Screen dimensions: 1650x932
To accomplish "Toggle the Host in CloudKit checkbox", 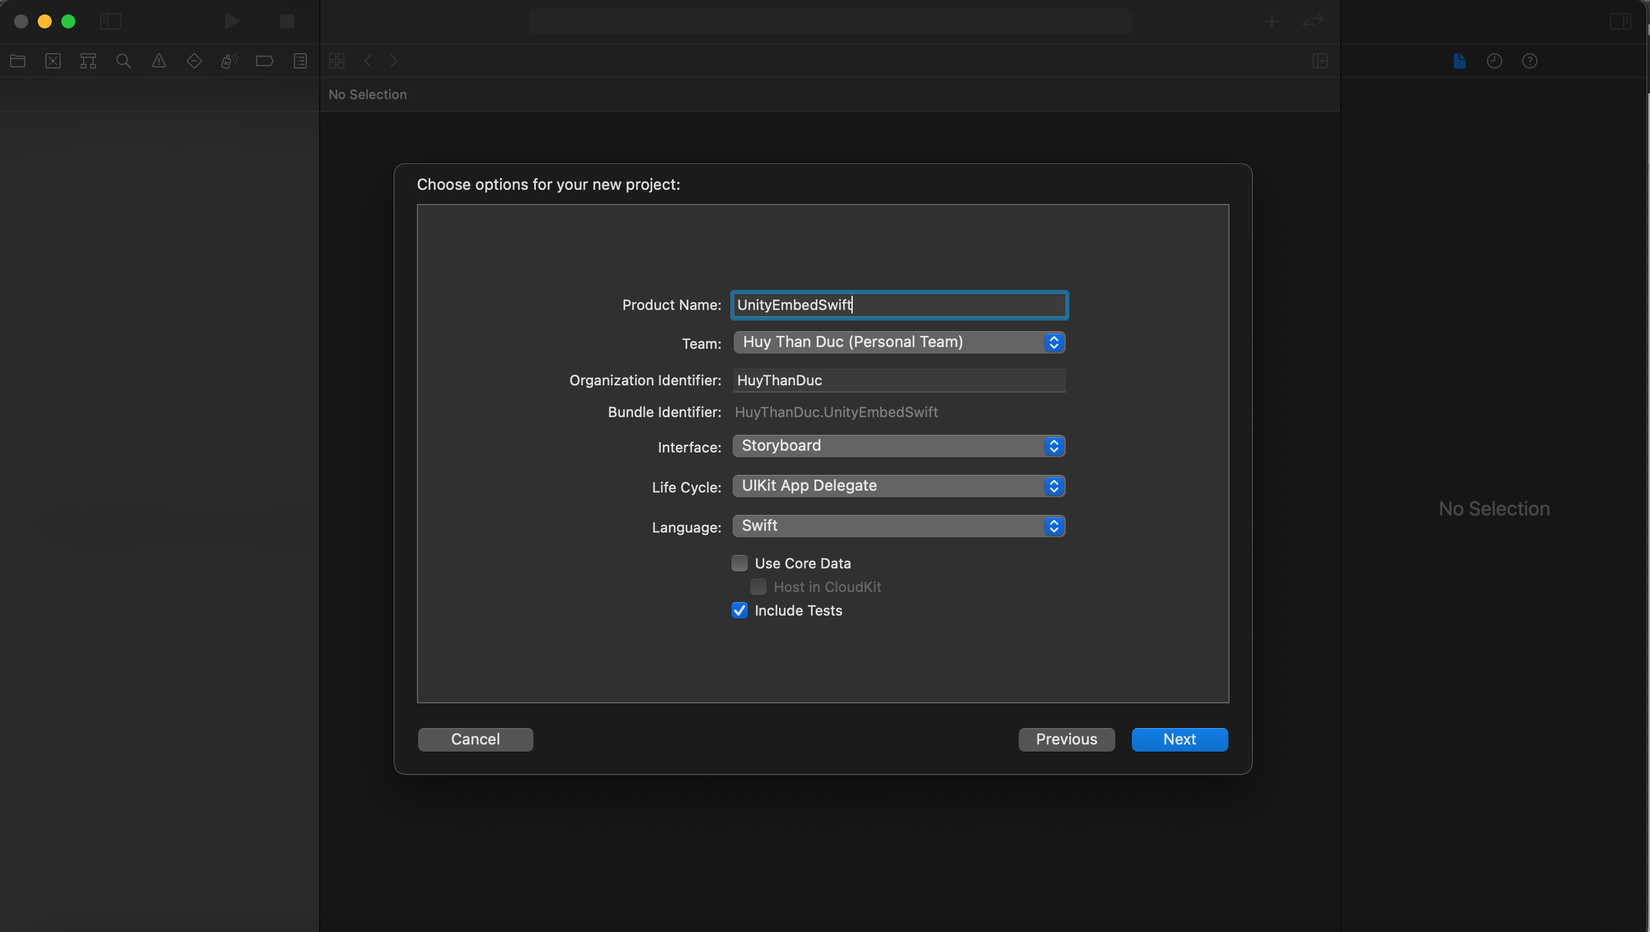I will pyautogui.click(x=759, y=587).
